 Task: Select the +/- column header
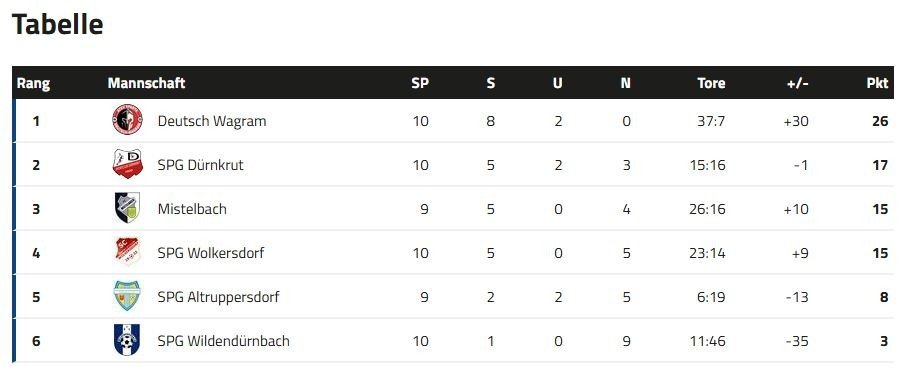click(x=798, y=83)
